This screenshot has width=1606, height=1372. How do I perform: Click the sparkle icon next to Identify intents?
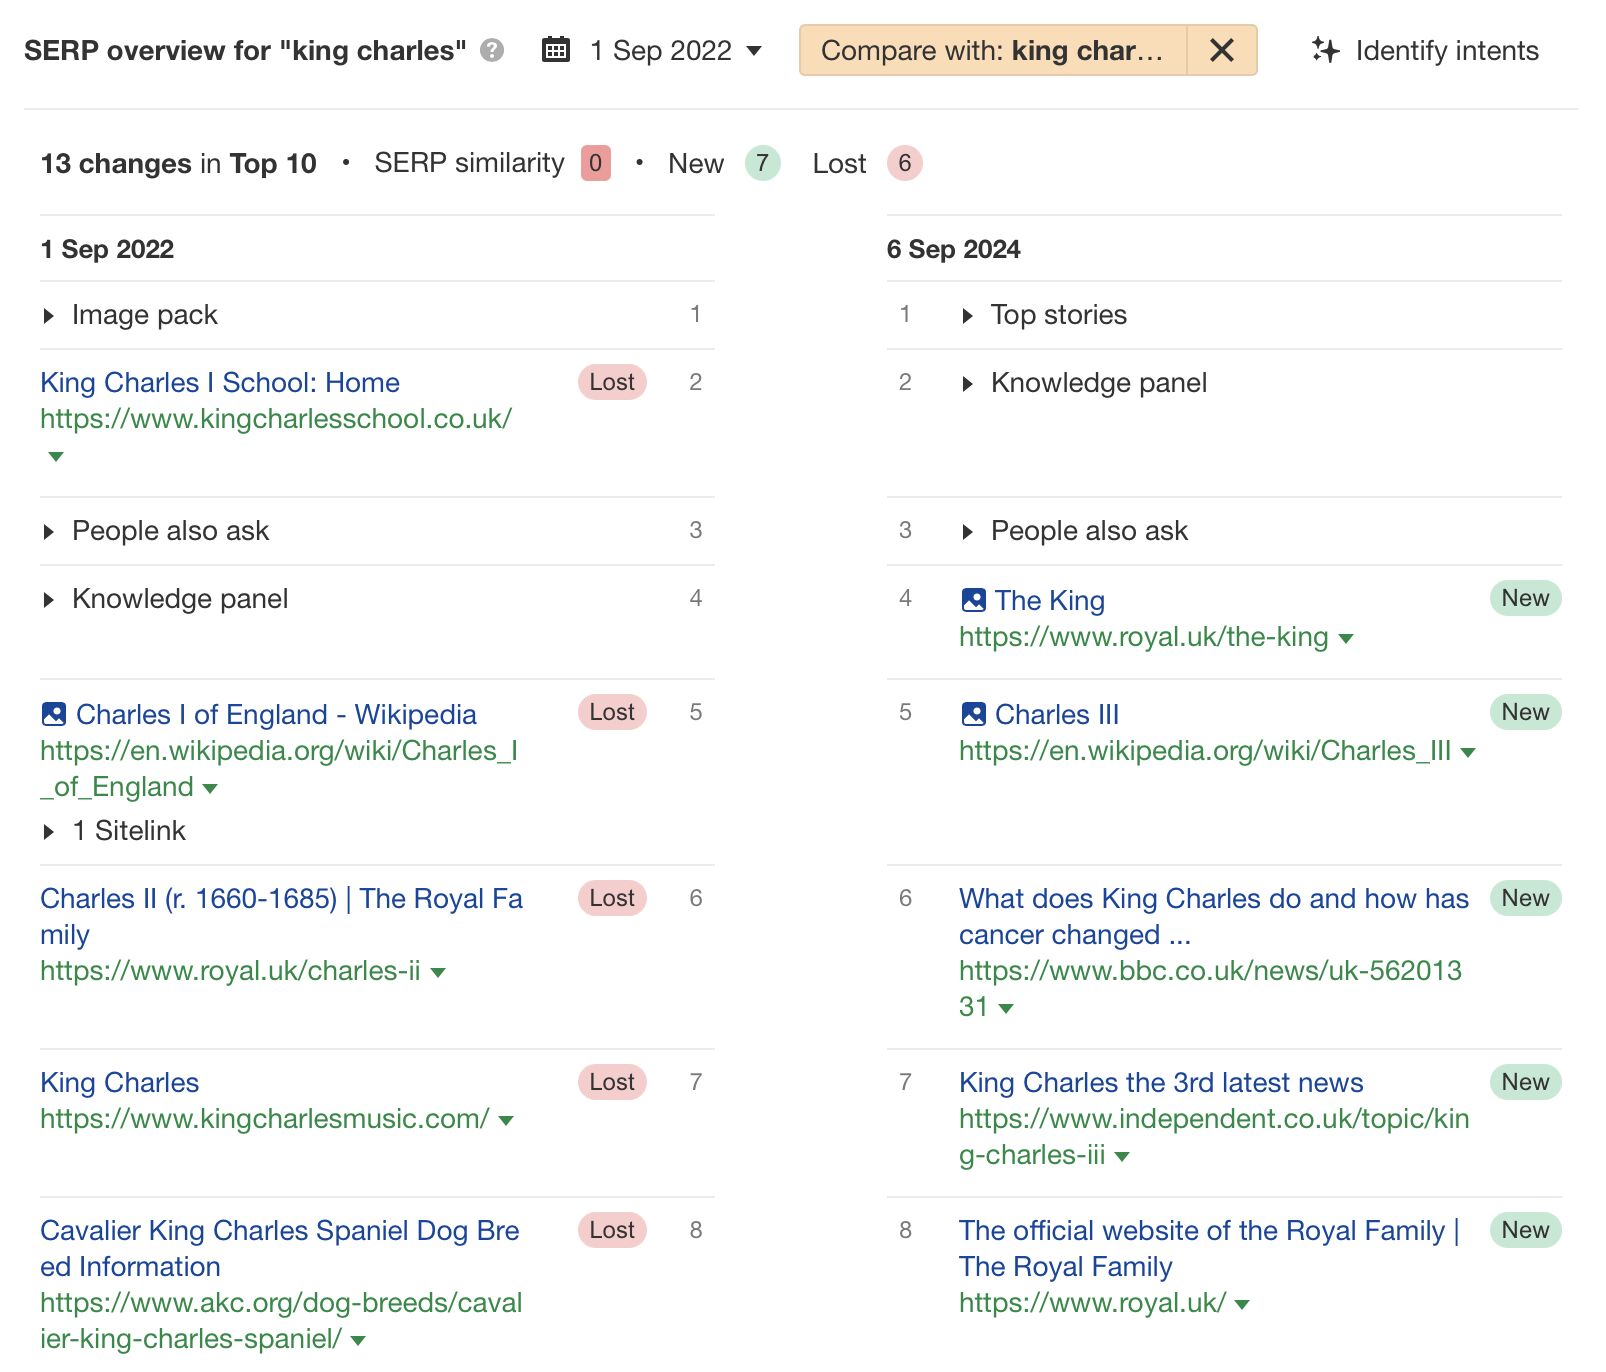[1325, 49]
